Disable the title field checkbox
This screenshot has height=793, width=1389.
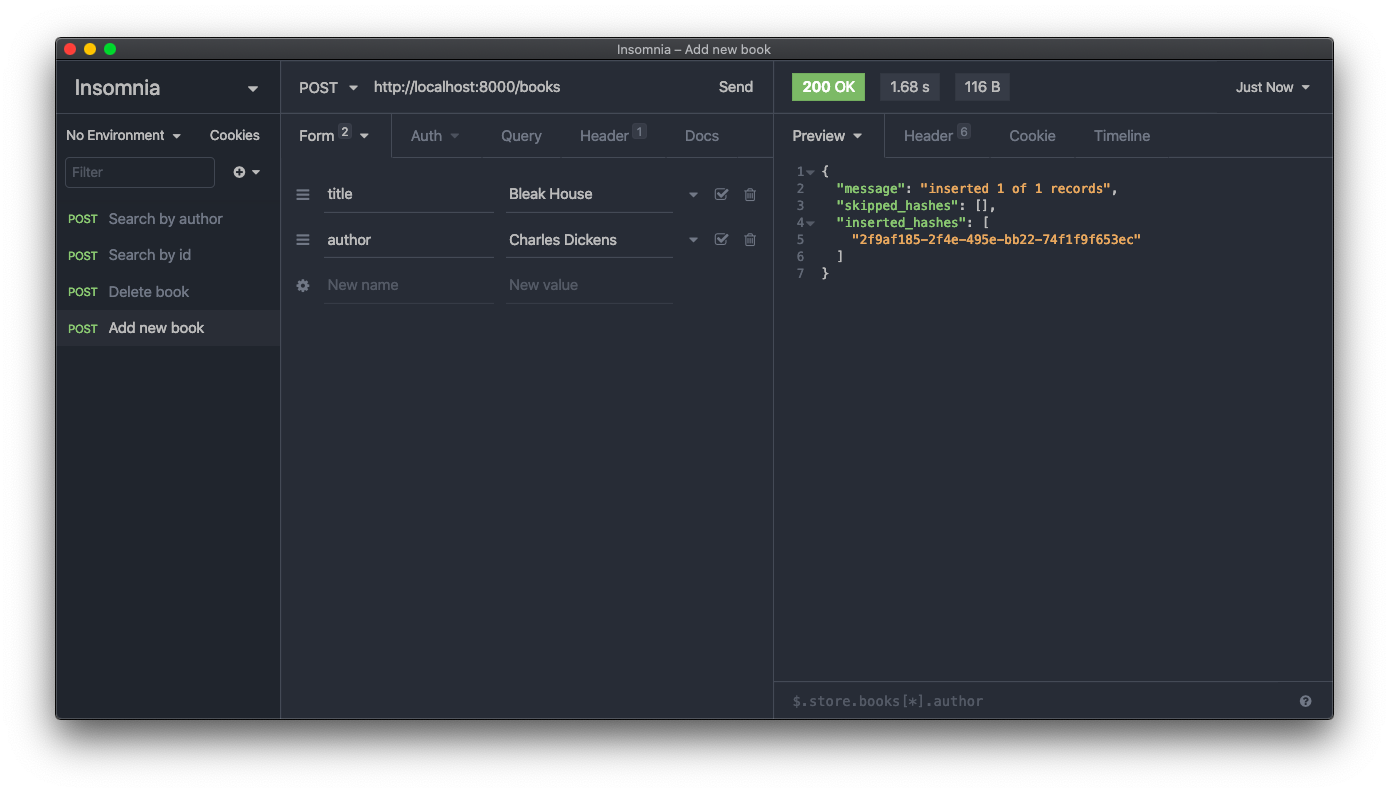[x=721, y=195]
